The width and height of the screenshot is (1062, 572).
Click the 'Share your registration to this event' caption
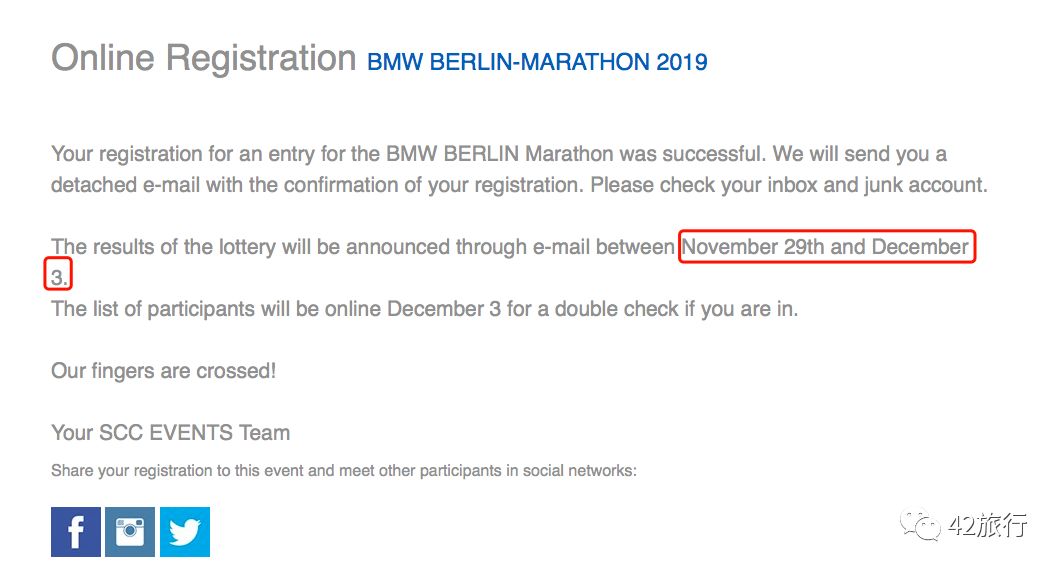[x=343, y=470]
